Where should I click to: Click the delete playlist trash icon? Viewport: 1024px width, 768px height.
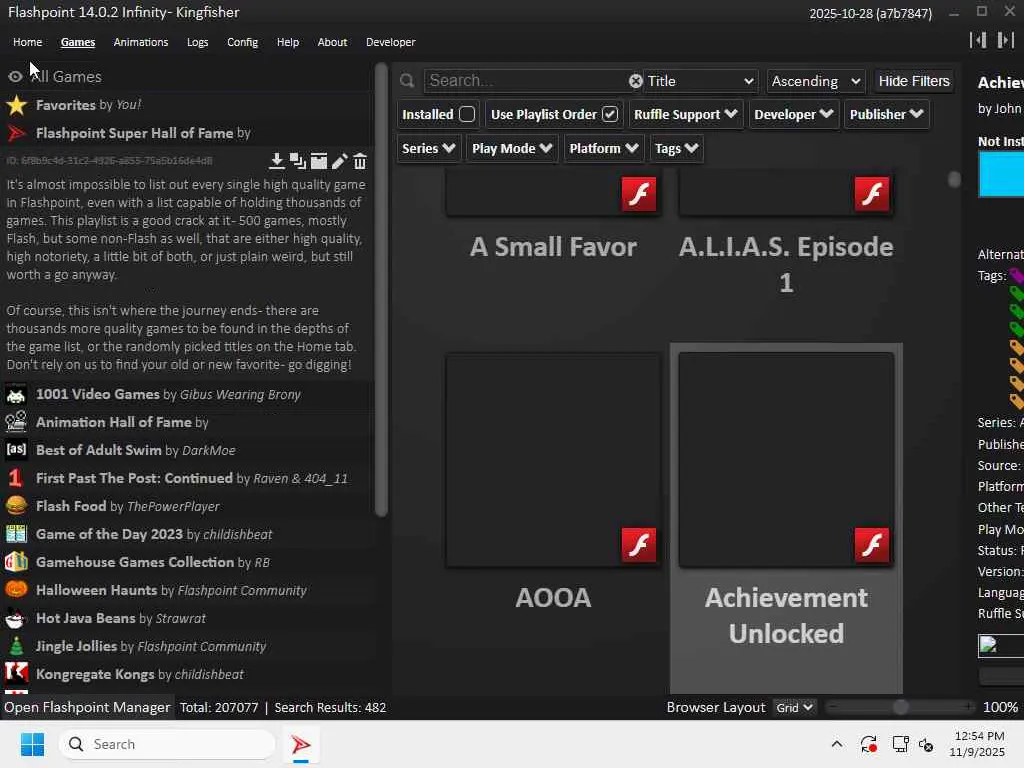click(x=360, y=161)
